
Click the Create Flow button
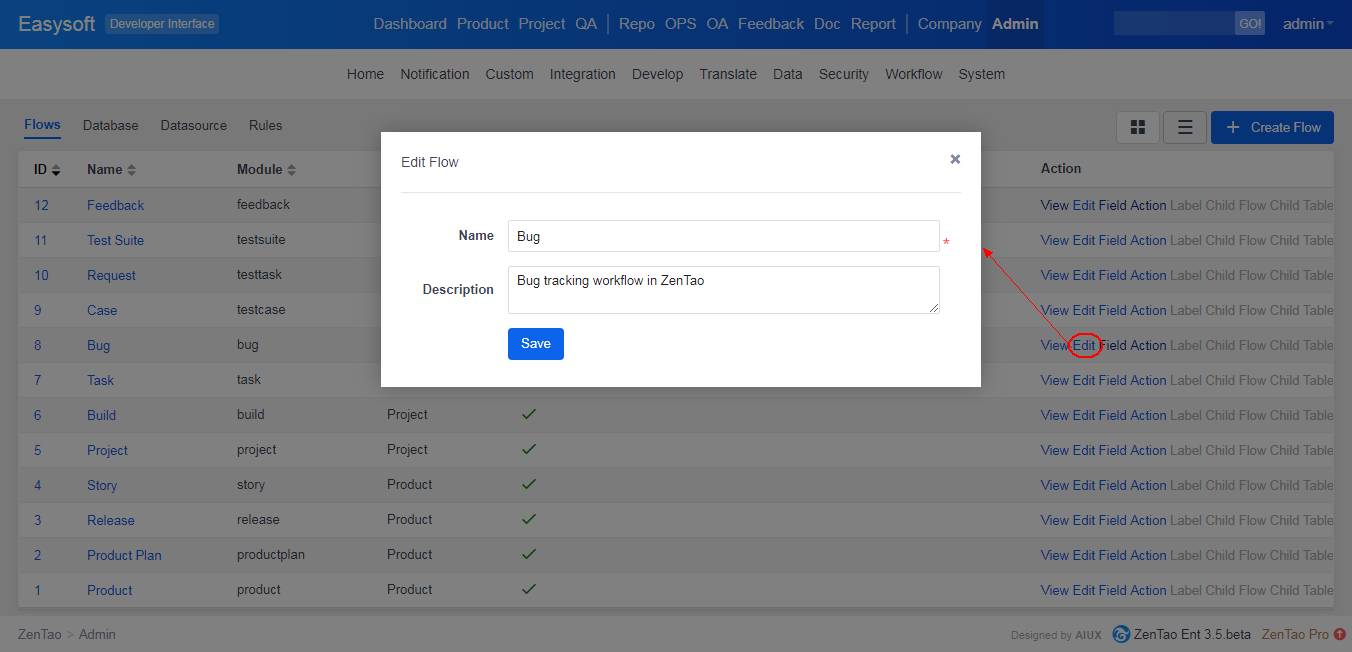[x=1272, y=127]
